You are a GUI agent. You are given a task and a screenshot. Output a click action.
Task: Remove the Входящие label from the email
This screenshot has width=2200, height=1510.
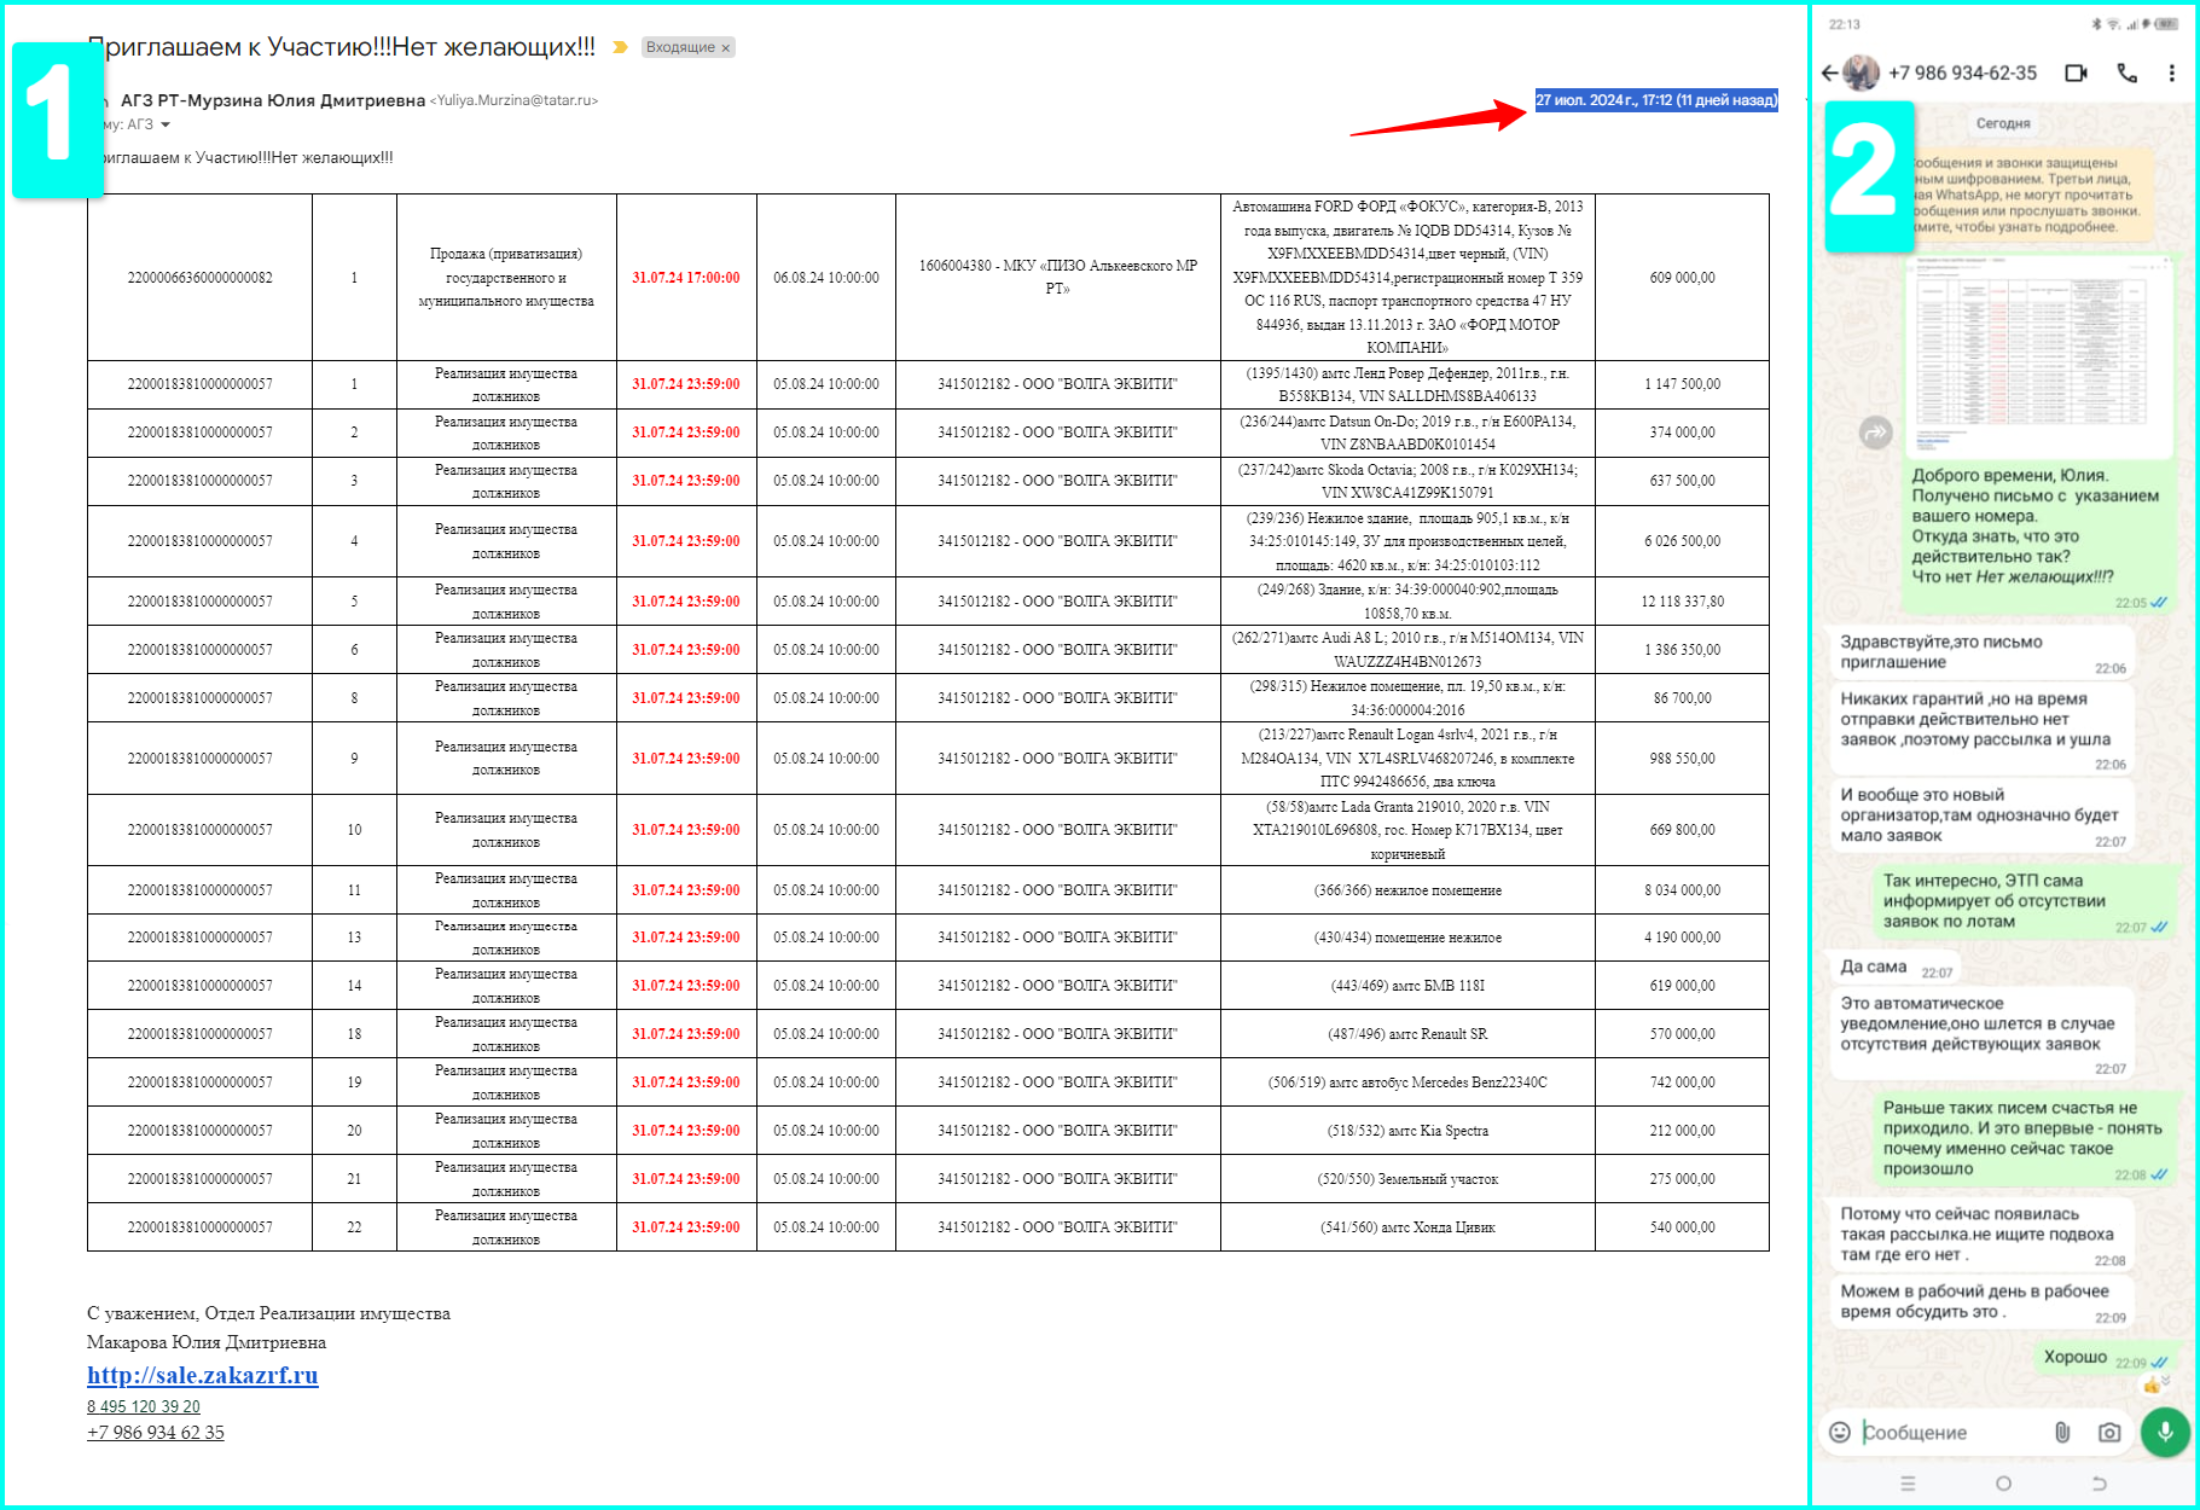pyautogui.click(x=726, y=47)
